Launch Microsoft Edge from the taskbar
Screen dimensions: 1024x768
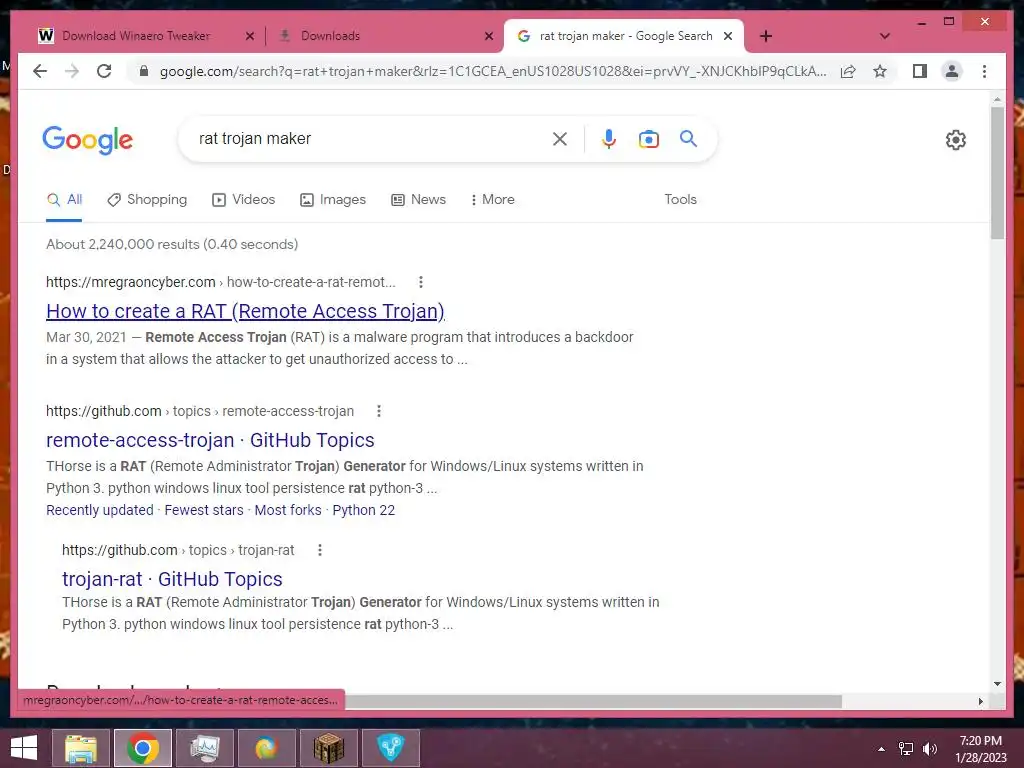(266, 748)
